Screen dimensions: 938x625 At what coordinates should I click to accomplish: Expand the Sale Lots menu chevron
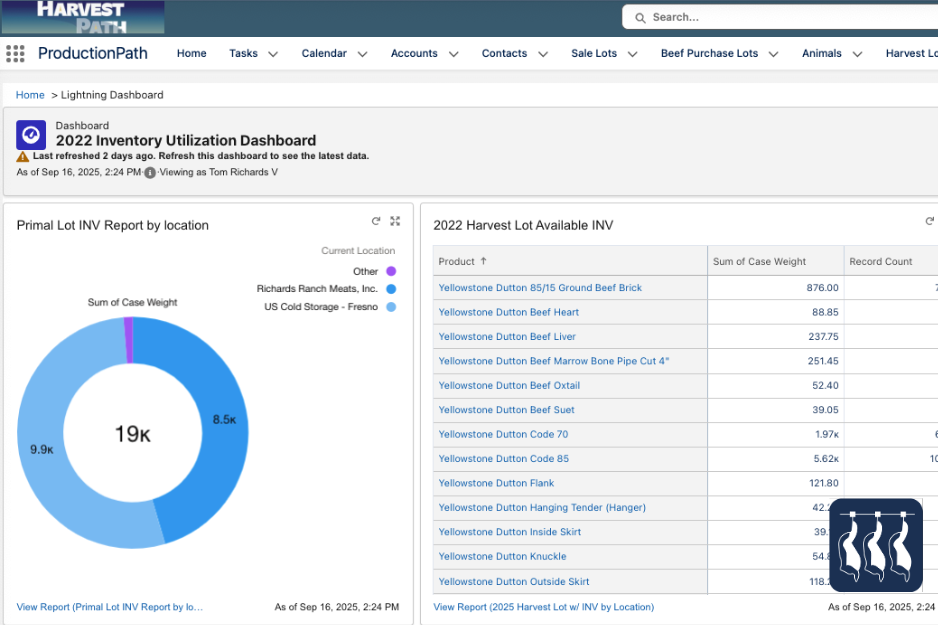[x=632, y=54]
